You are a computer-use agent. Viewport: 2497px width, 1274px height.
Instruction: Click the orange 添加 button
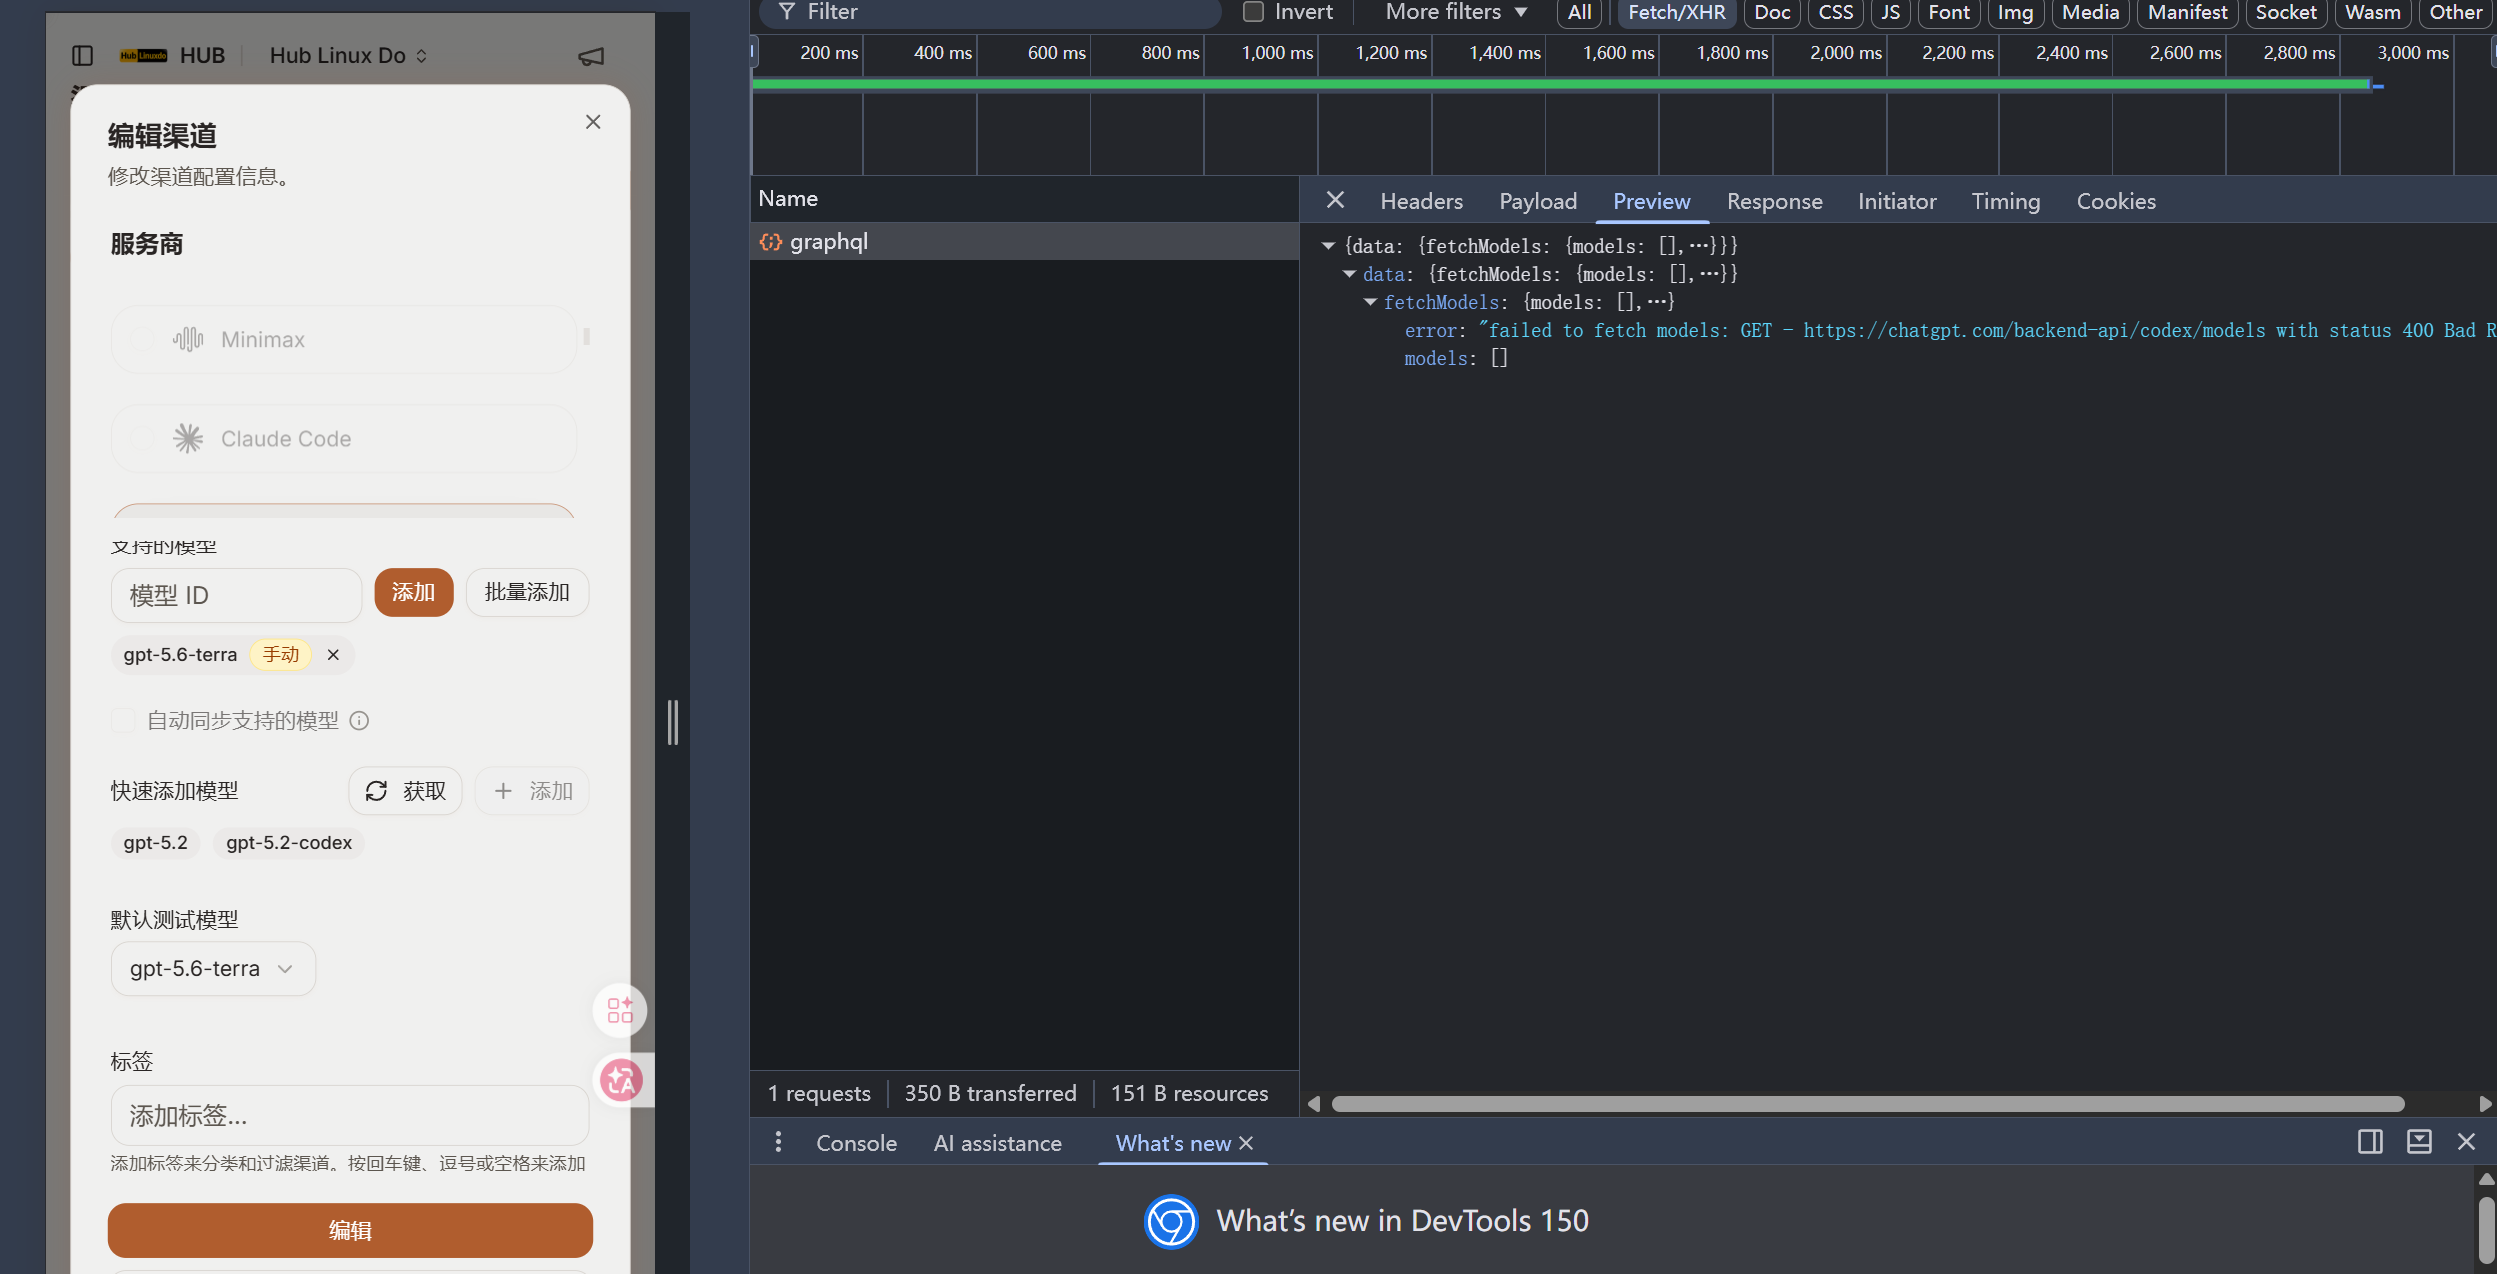click(x=413, y=592)
